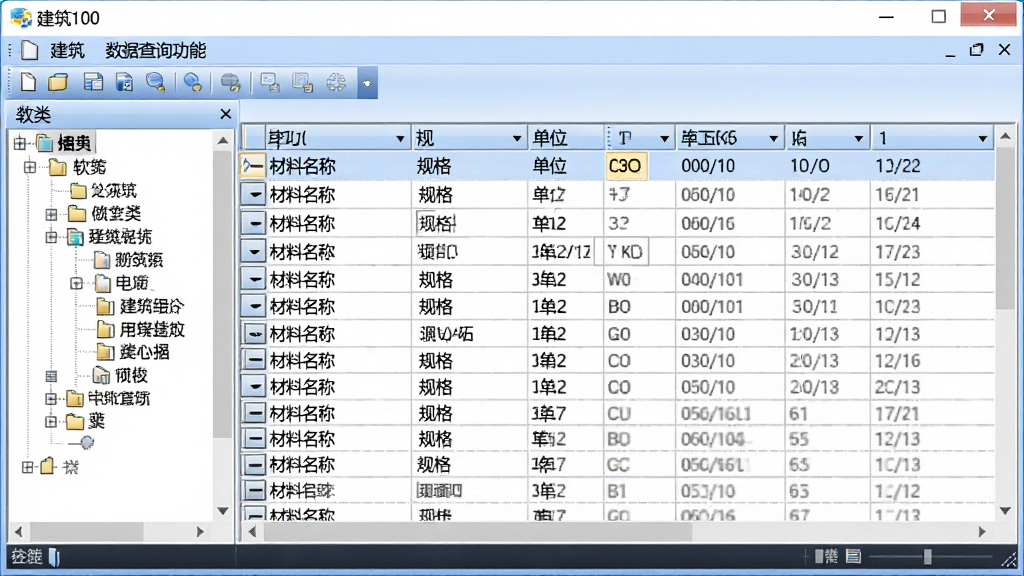This screenshot has width=1024, height=576.
Task: Close the 软类 side panel
Action: (225, 114)
